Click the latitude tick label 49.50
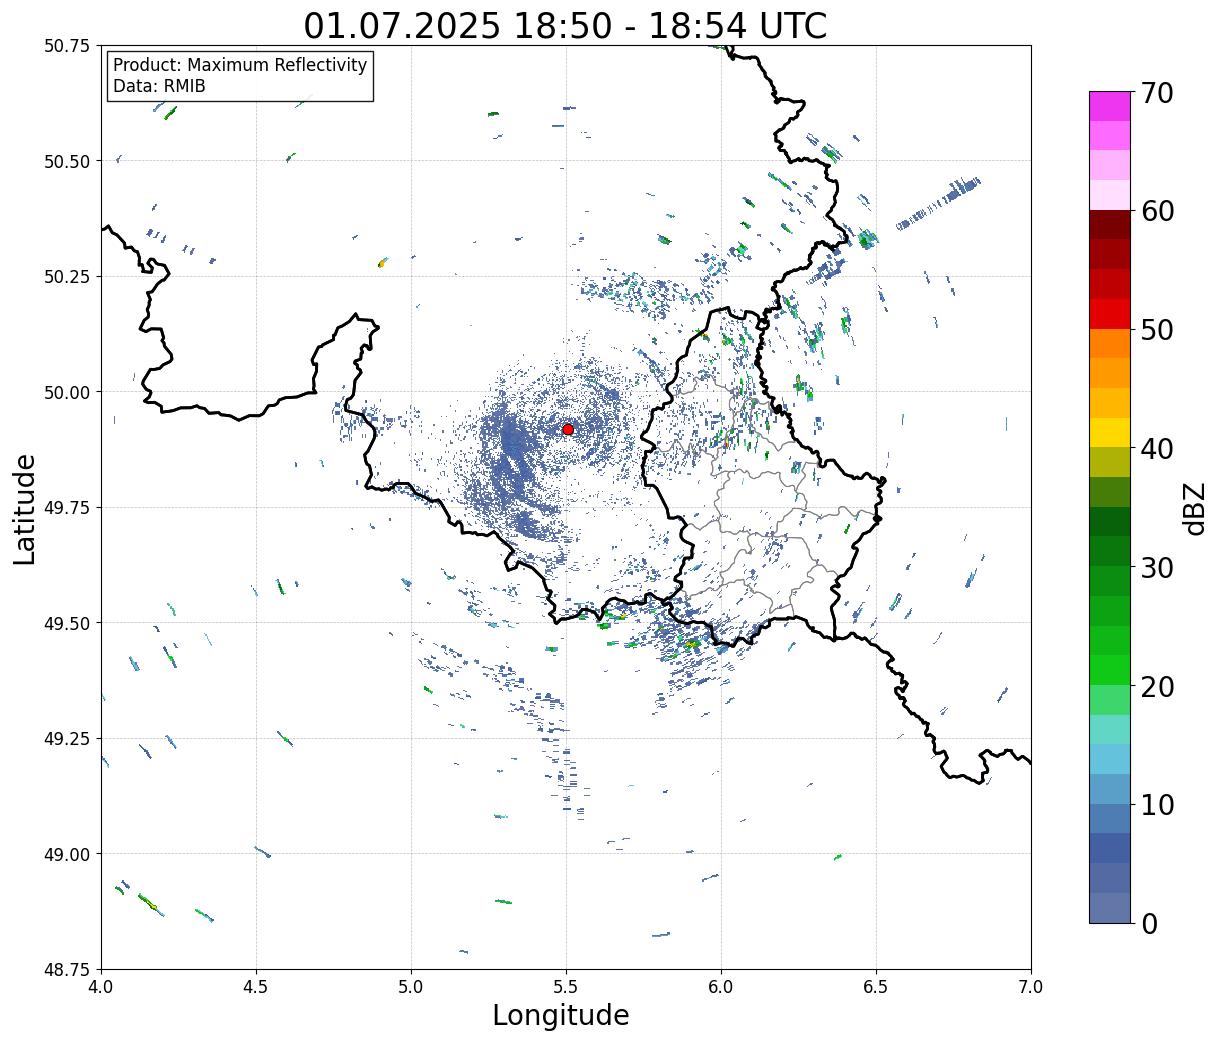Screen dimensions: 1219x1040 [x=67, y=623]
